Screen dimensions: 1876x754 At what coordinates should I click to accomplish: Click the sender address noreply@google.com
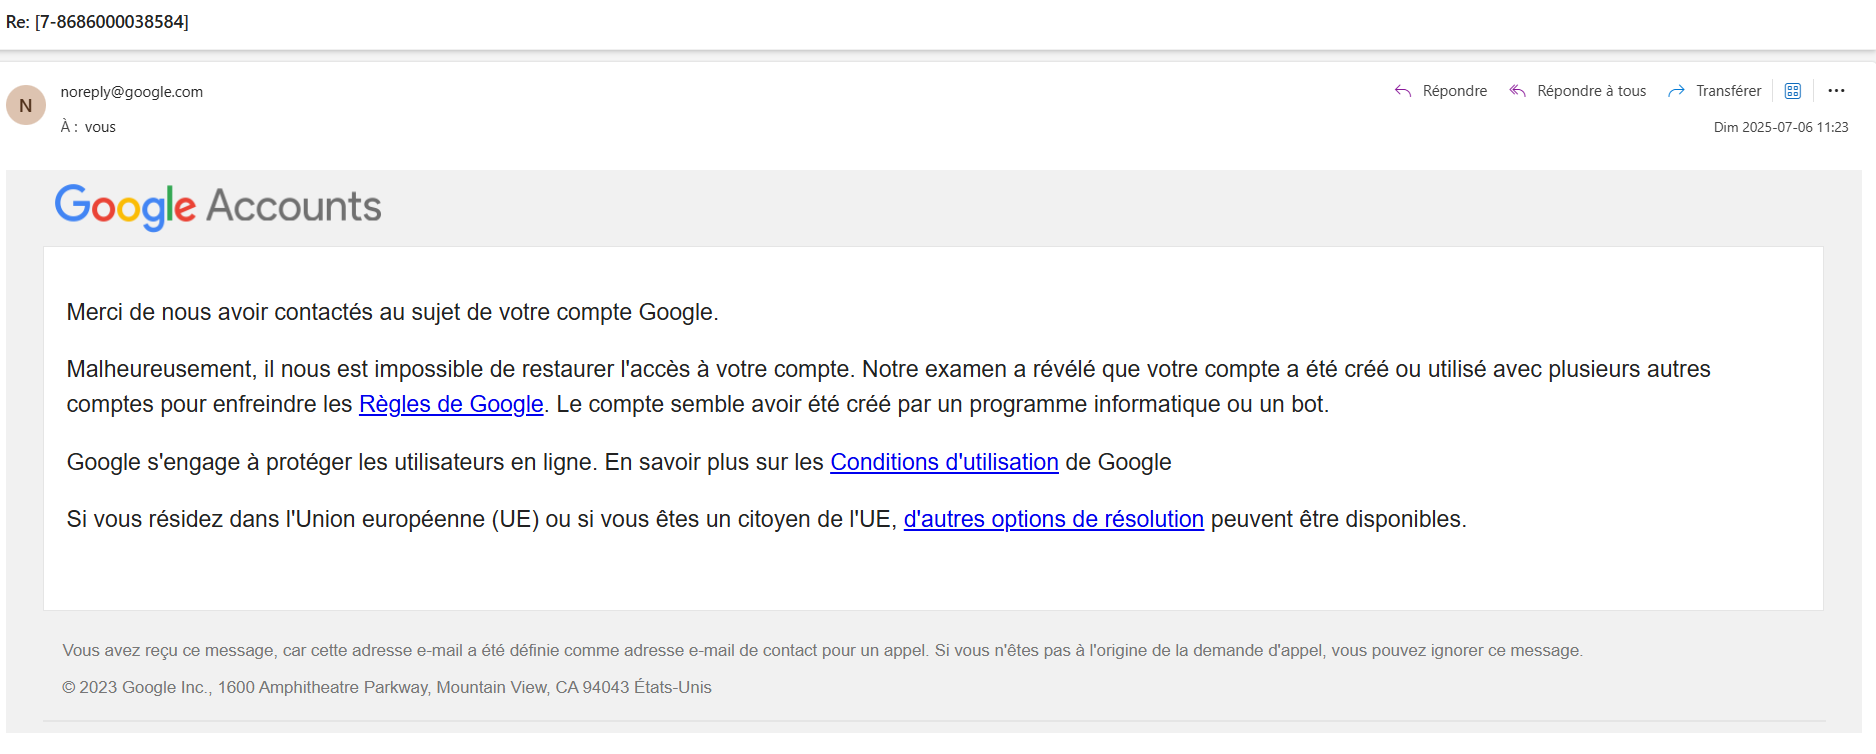pyautogui.click(x=132, y=92)
